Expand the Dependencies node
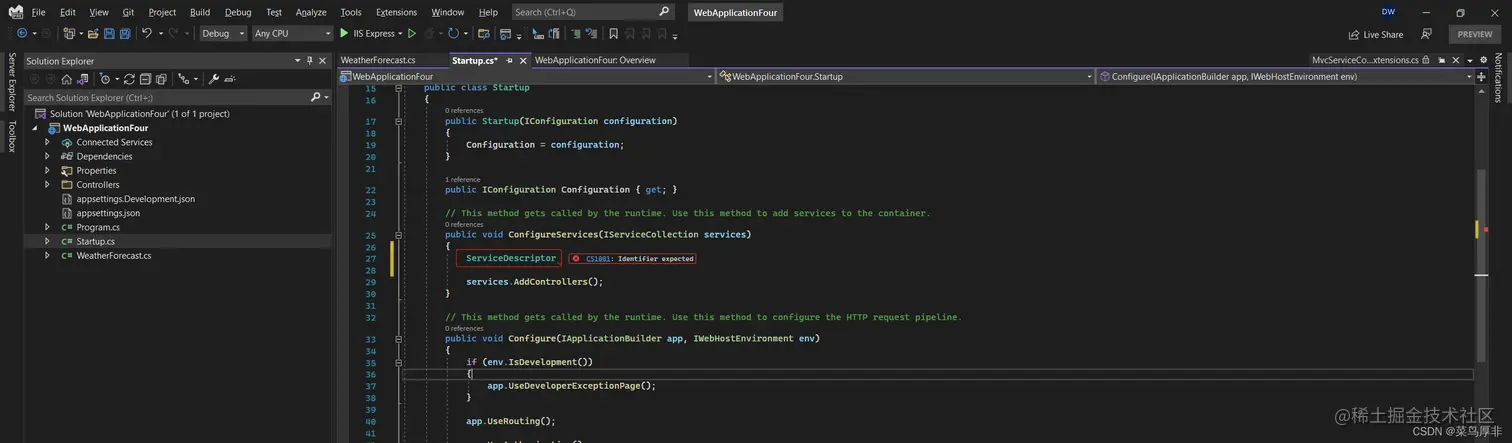 47,156
